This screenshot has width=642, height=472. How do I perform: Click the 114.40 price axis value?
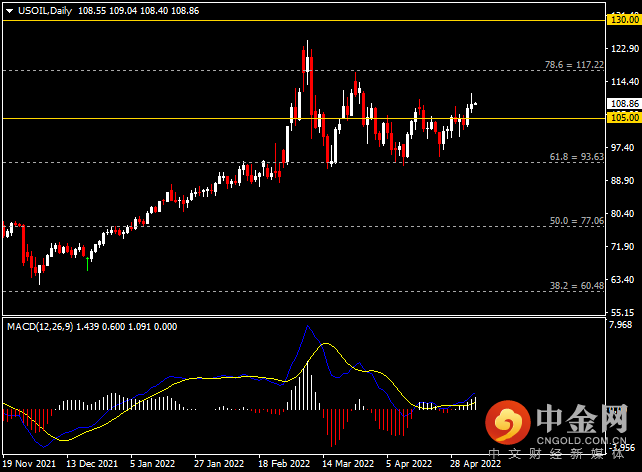click(625, 81)
